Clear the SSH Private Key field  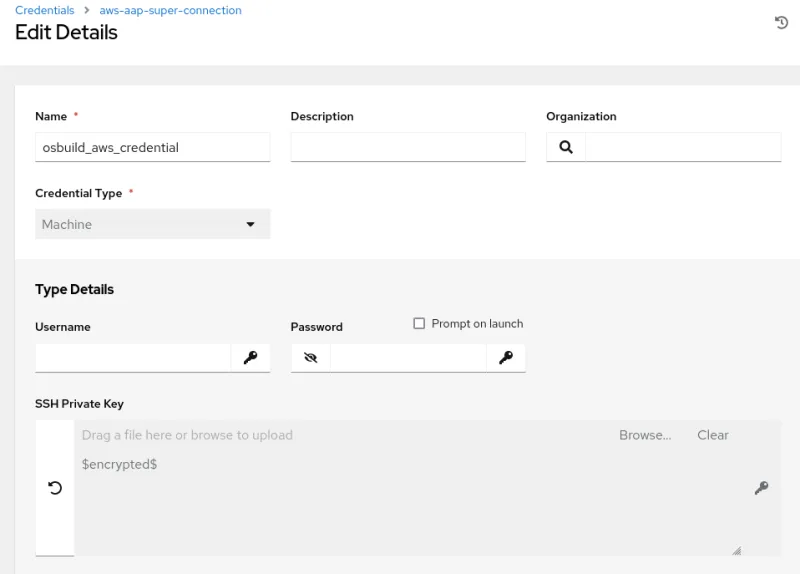tap(712, 435)
